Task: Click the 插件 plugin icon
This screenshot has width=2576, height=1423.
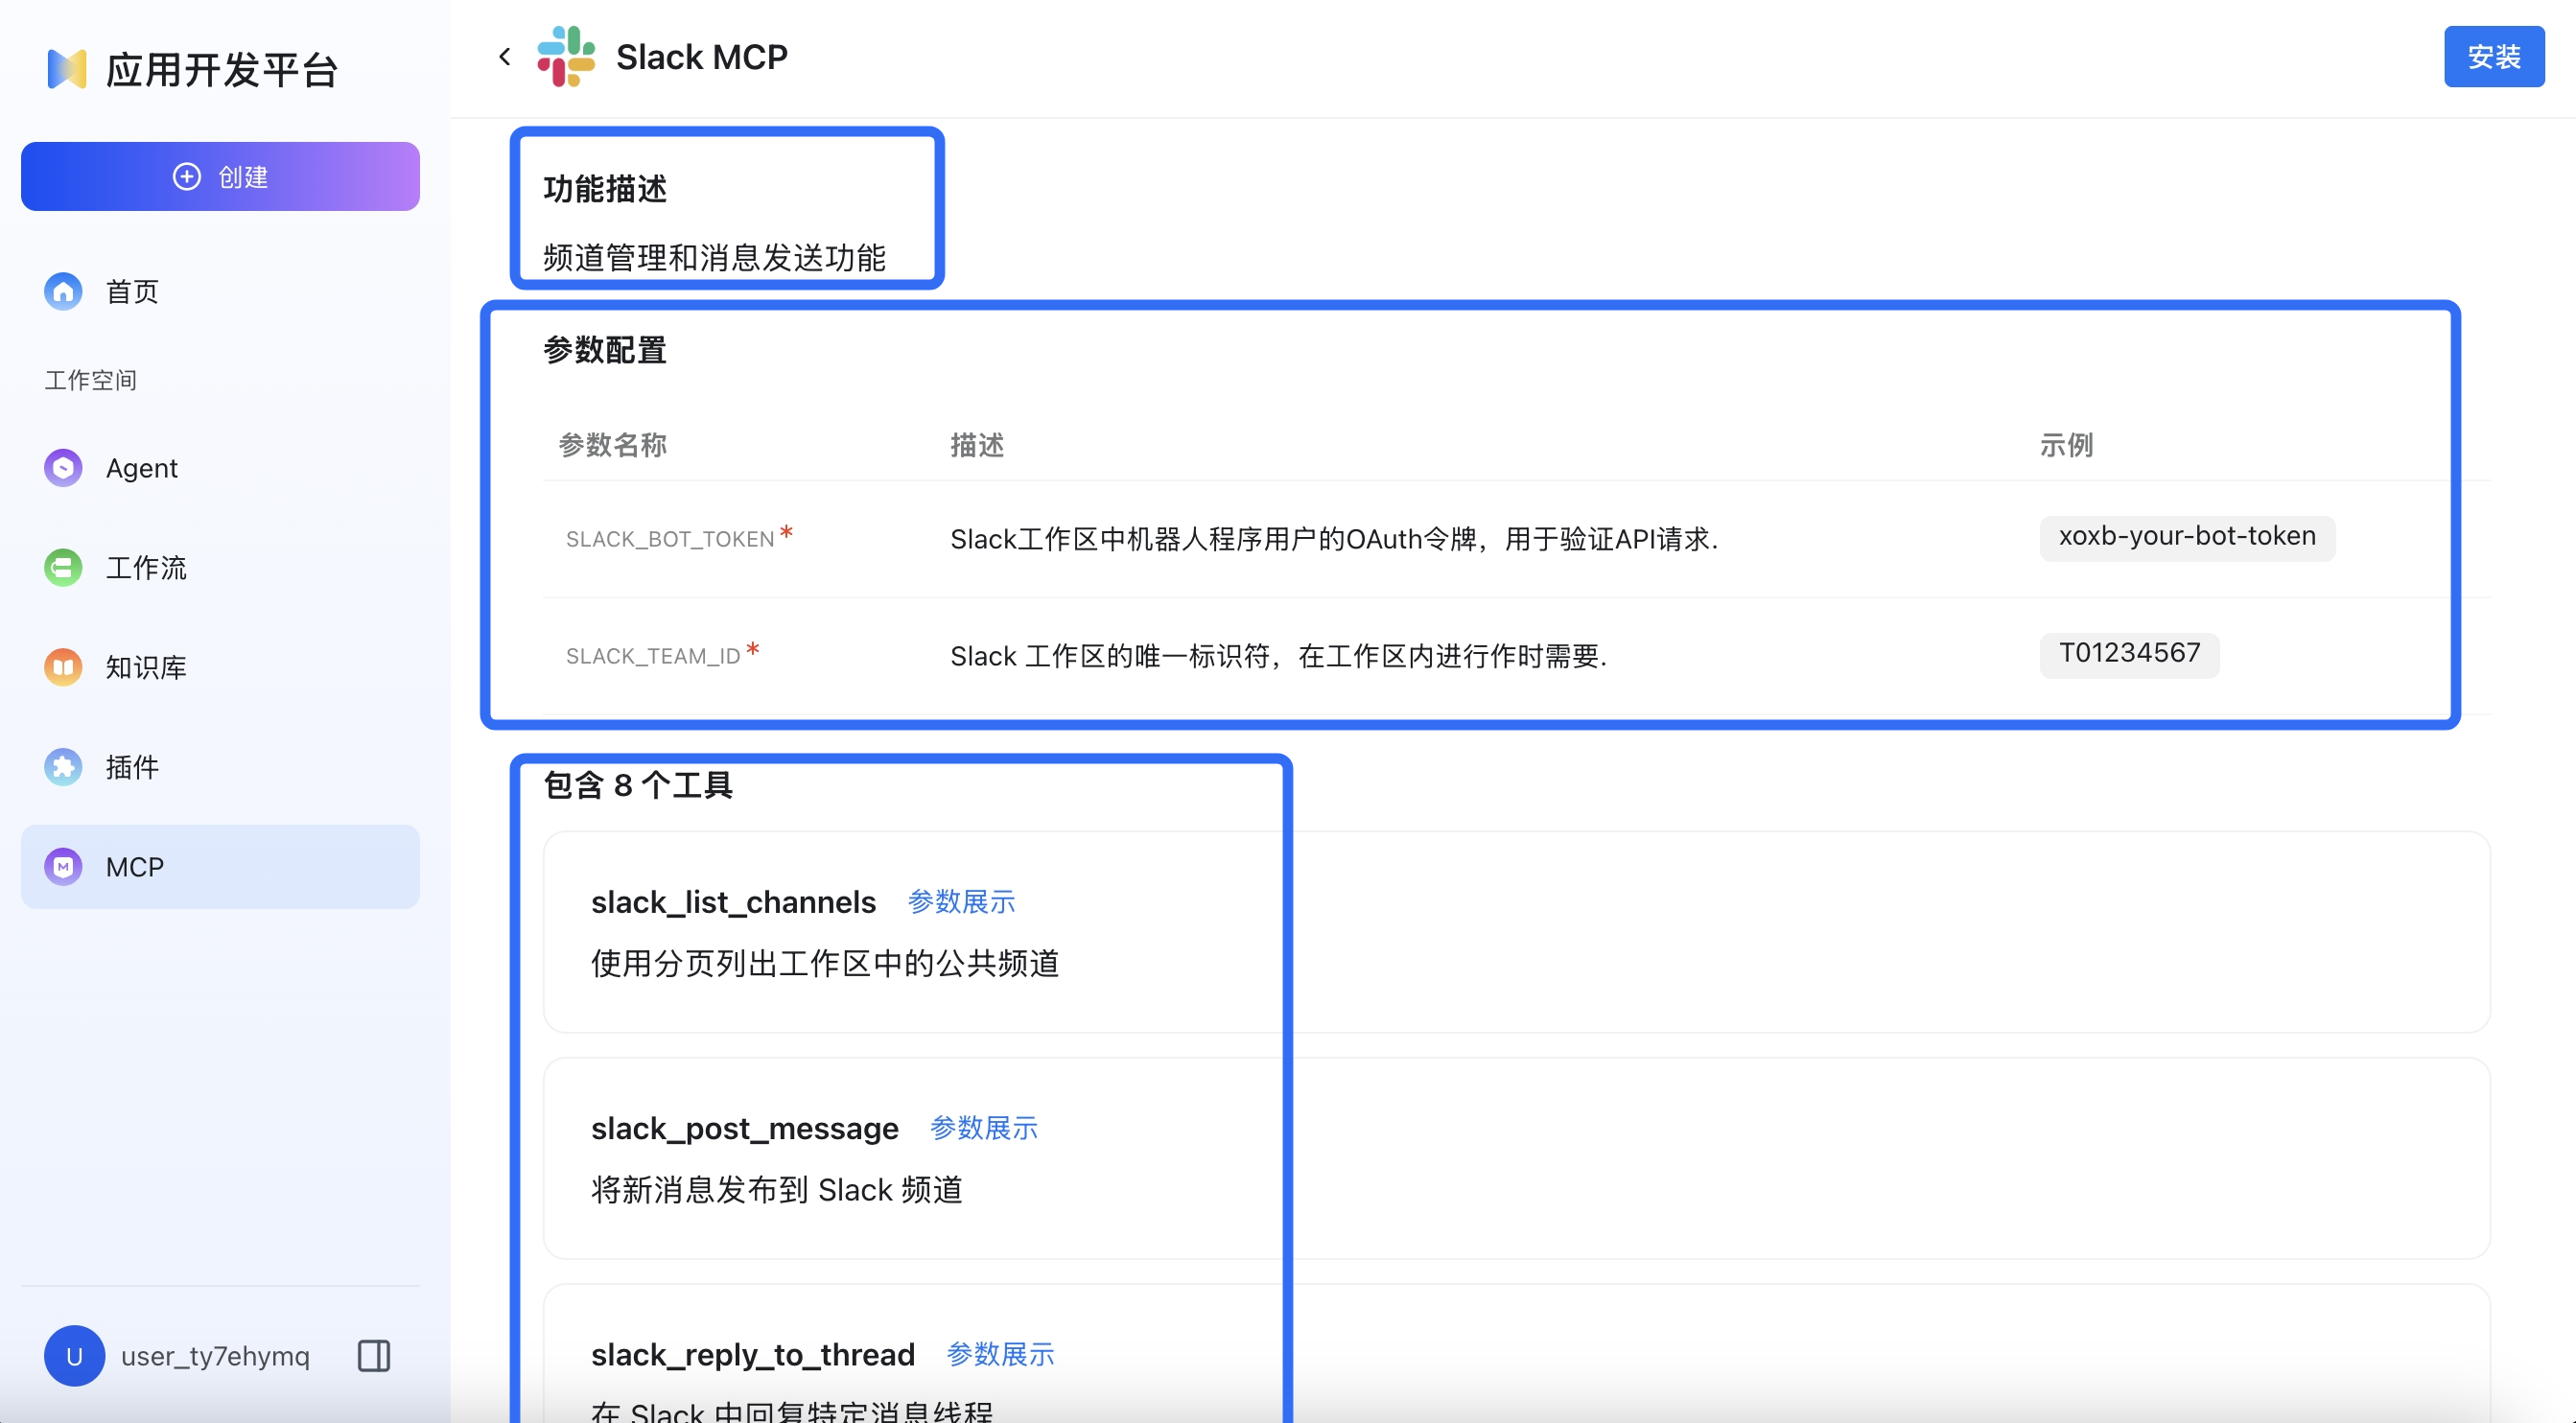Action: 63,767
